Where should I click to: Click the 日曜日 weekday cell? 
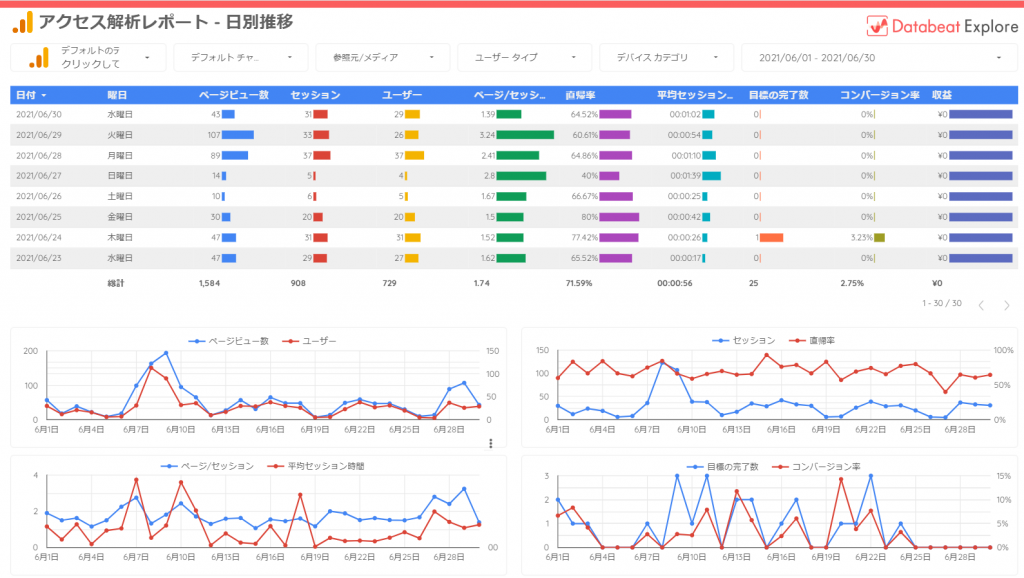(x=120, y=176)
